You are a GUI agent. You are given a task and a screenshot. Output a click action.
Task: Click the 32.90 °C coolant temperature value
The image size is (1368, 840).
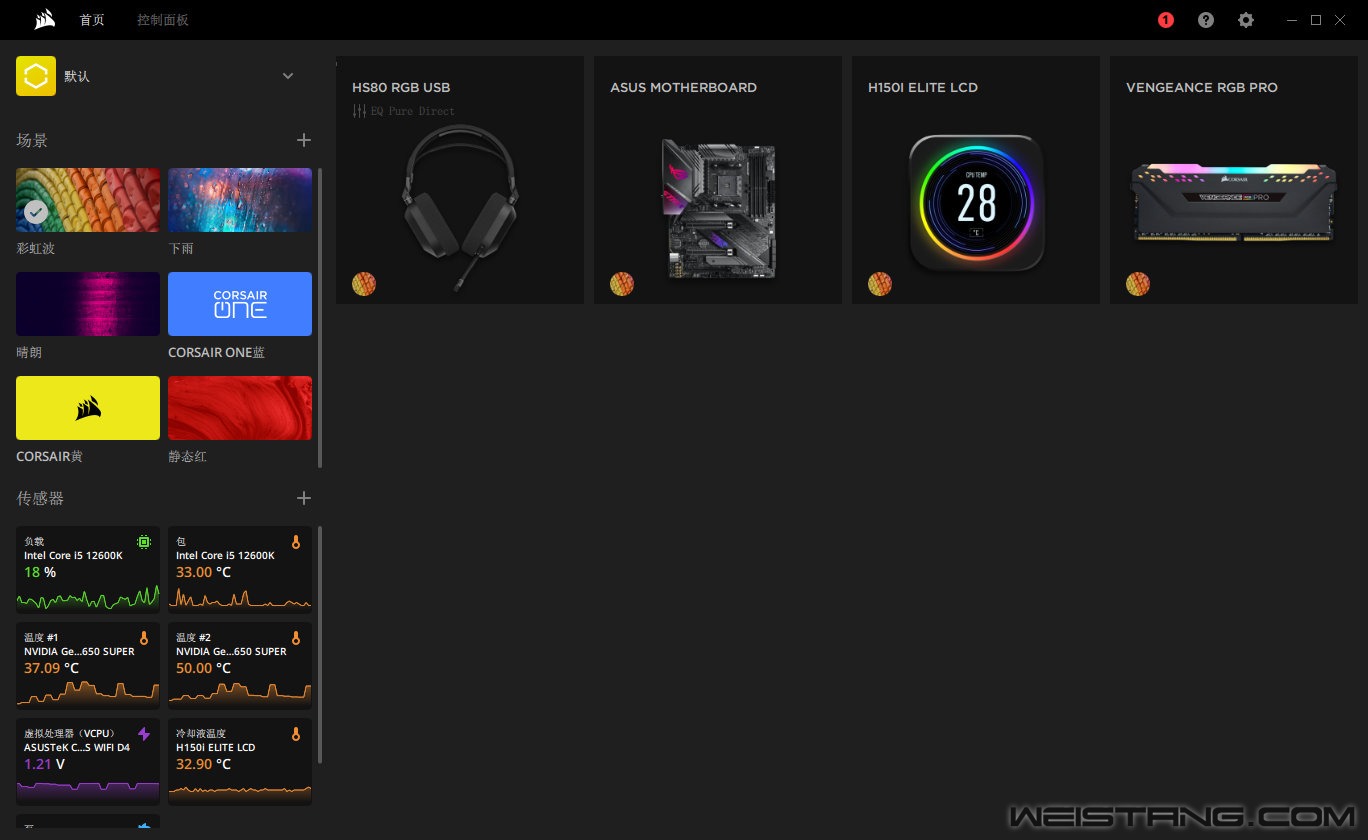(203, 764)
